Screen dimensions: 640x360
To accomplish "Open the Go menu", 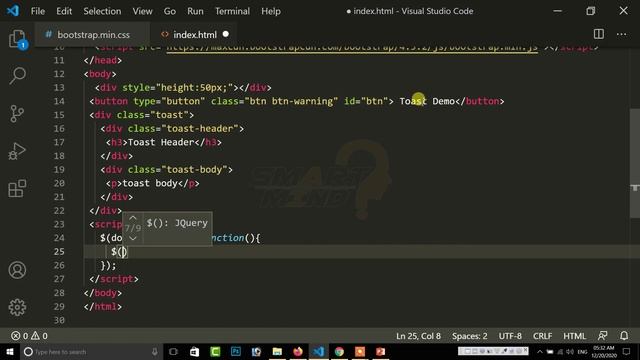I will click(169, 11).
